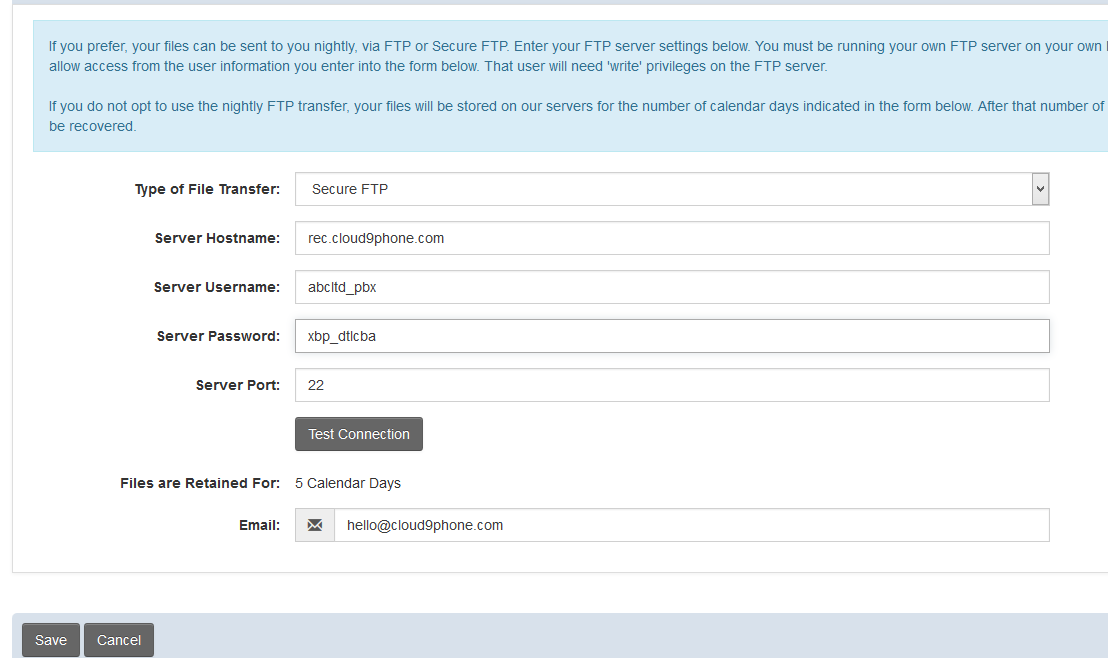Image resolution: width=1108 pixels, height=658 pixels.
Task: Click the 'Type of File Transfer:' label
Action: (x=207, y=189)
